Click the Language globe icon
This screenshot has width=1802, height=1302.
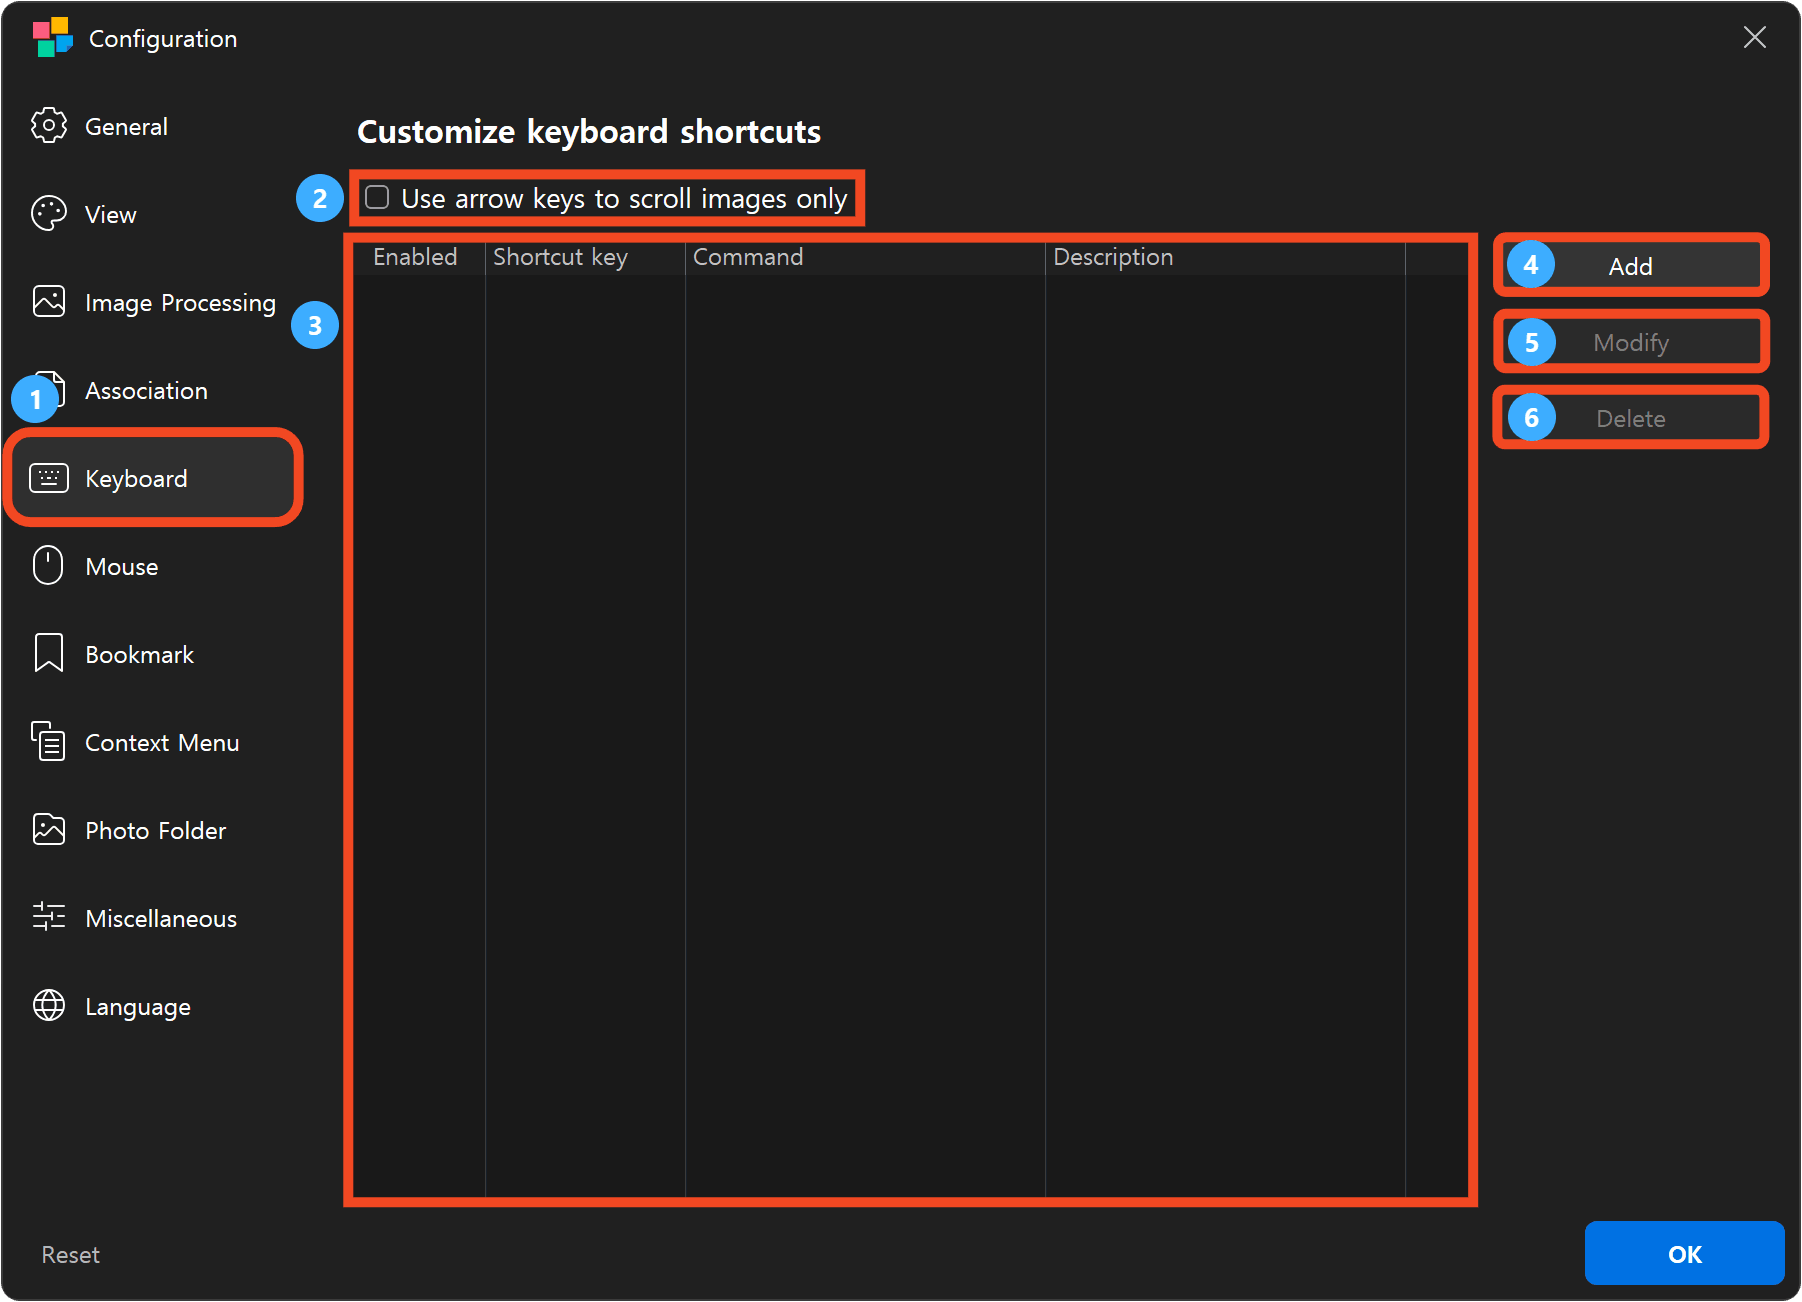[49, 1005]
